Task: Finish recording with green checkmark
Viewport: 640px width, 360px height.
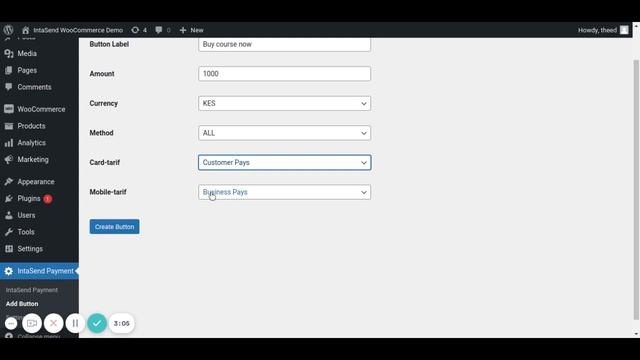Action: [97, 323]
